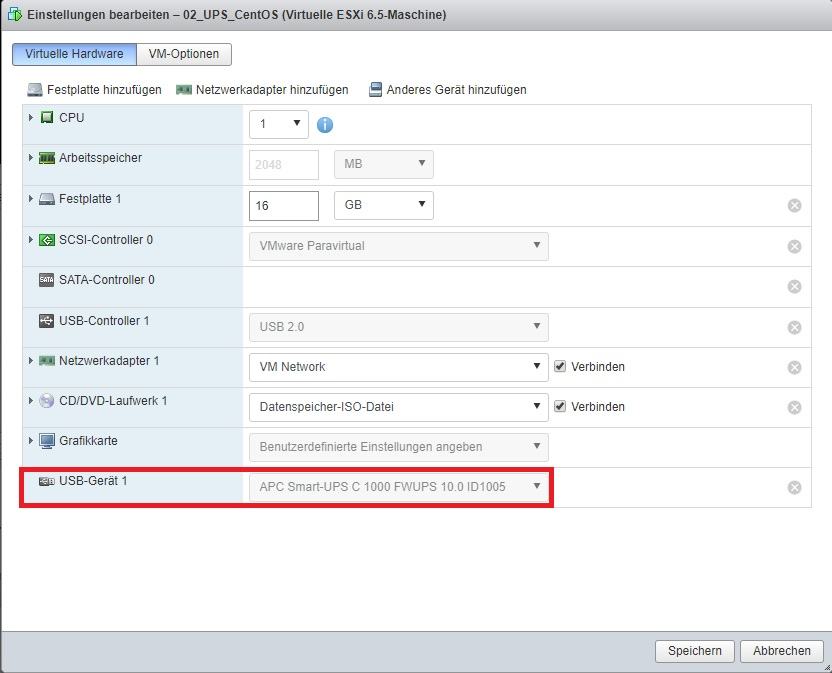The width and height of the screenshot is (832, 673).
Task: Remove USB-Gerät 1 with its X icon
Action: 794,487
